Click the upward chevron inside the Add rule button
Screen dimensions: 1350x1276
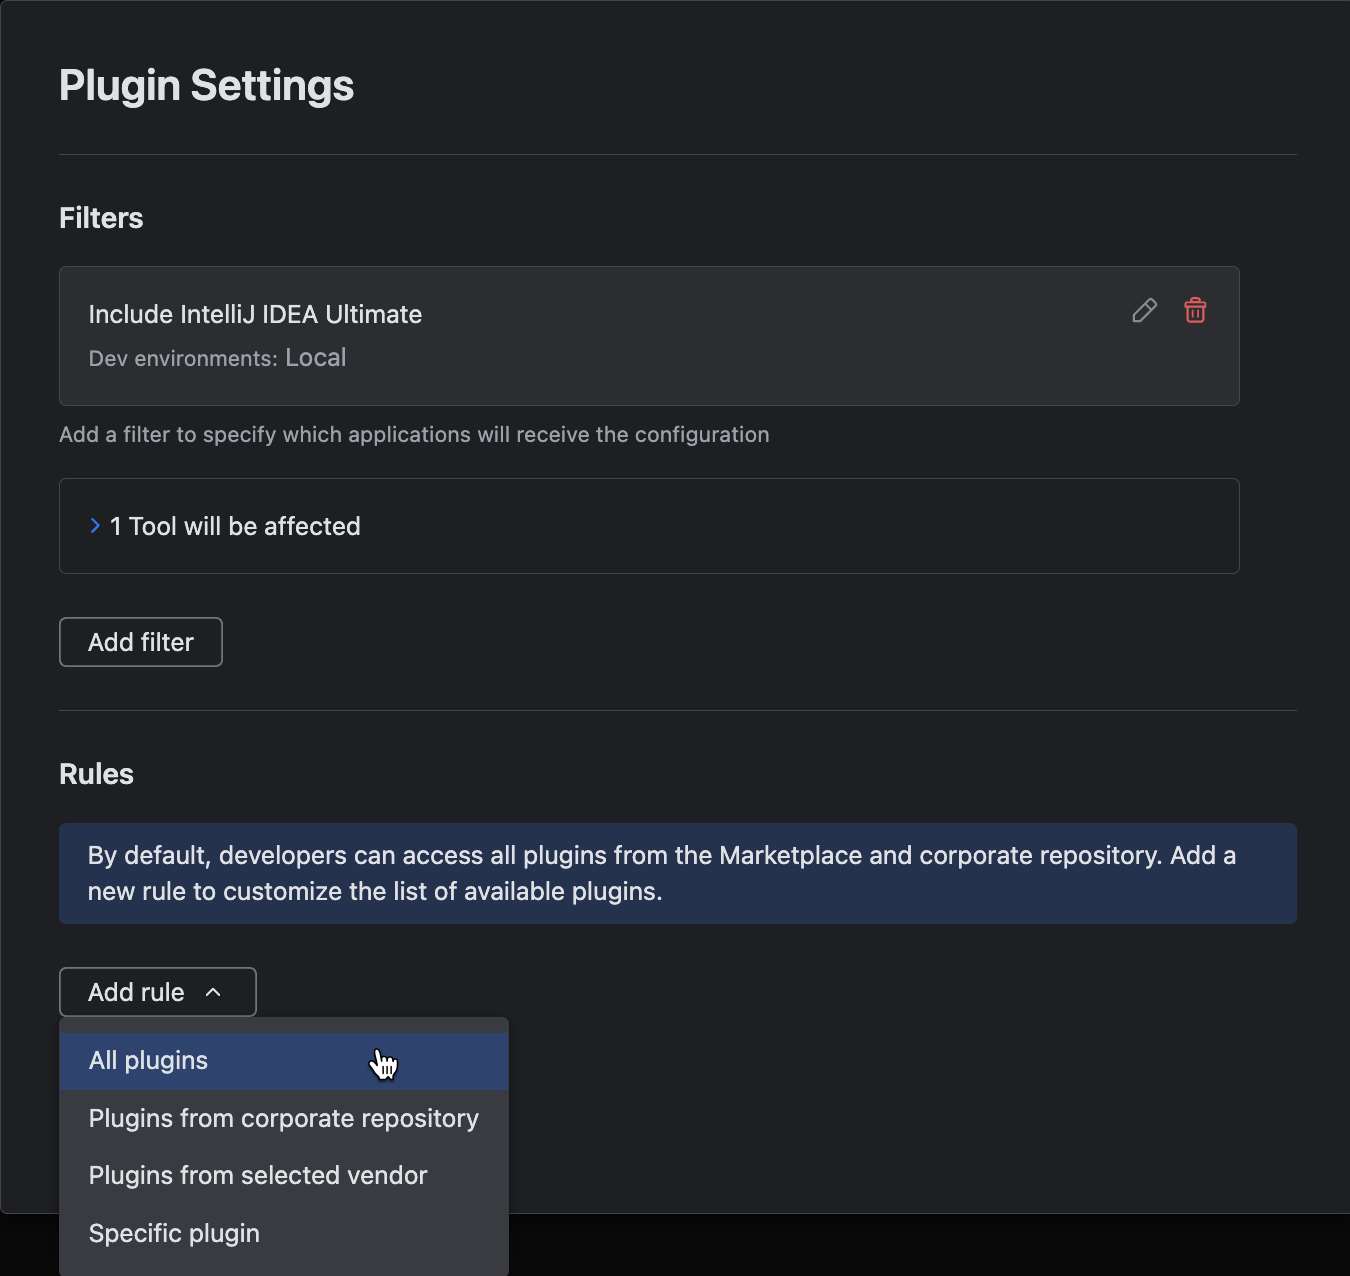click(x=213, y=992)
